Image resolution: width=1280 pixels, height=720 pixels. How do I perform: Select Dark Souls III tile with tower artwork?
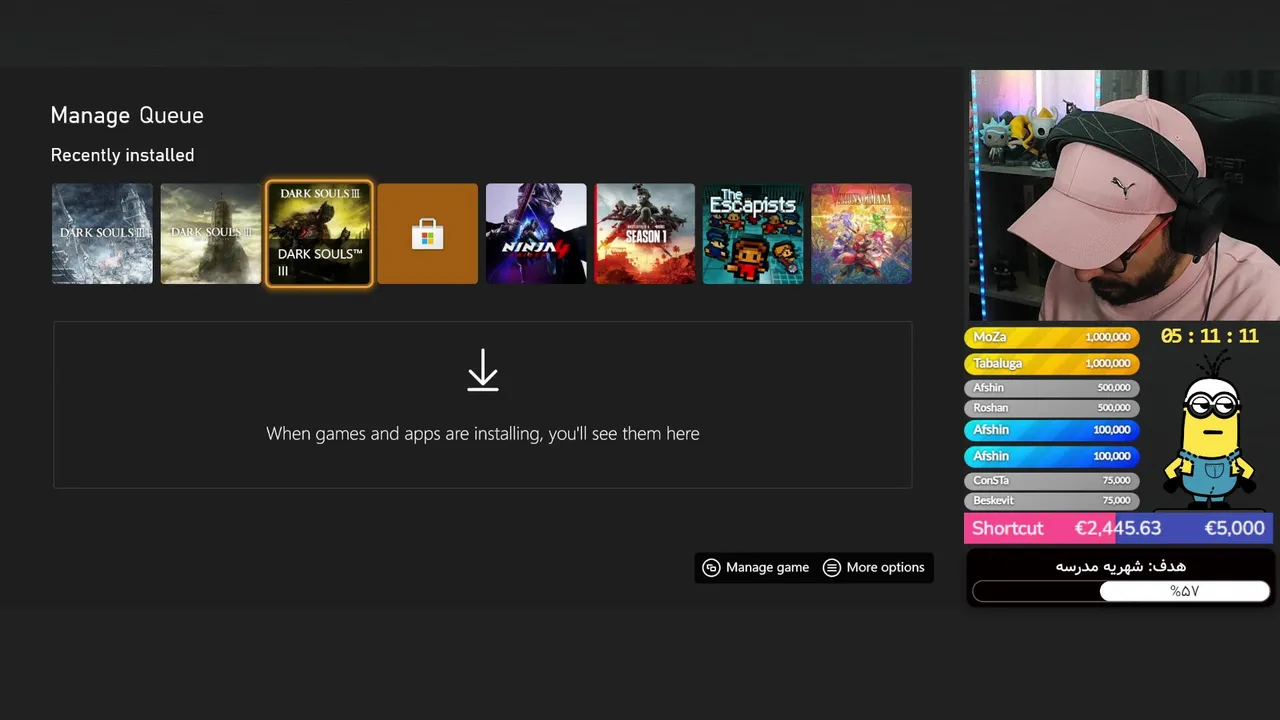211,234
